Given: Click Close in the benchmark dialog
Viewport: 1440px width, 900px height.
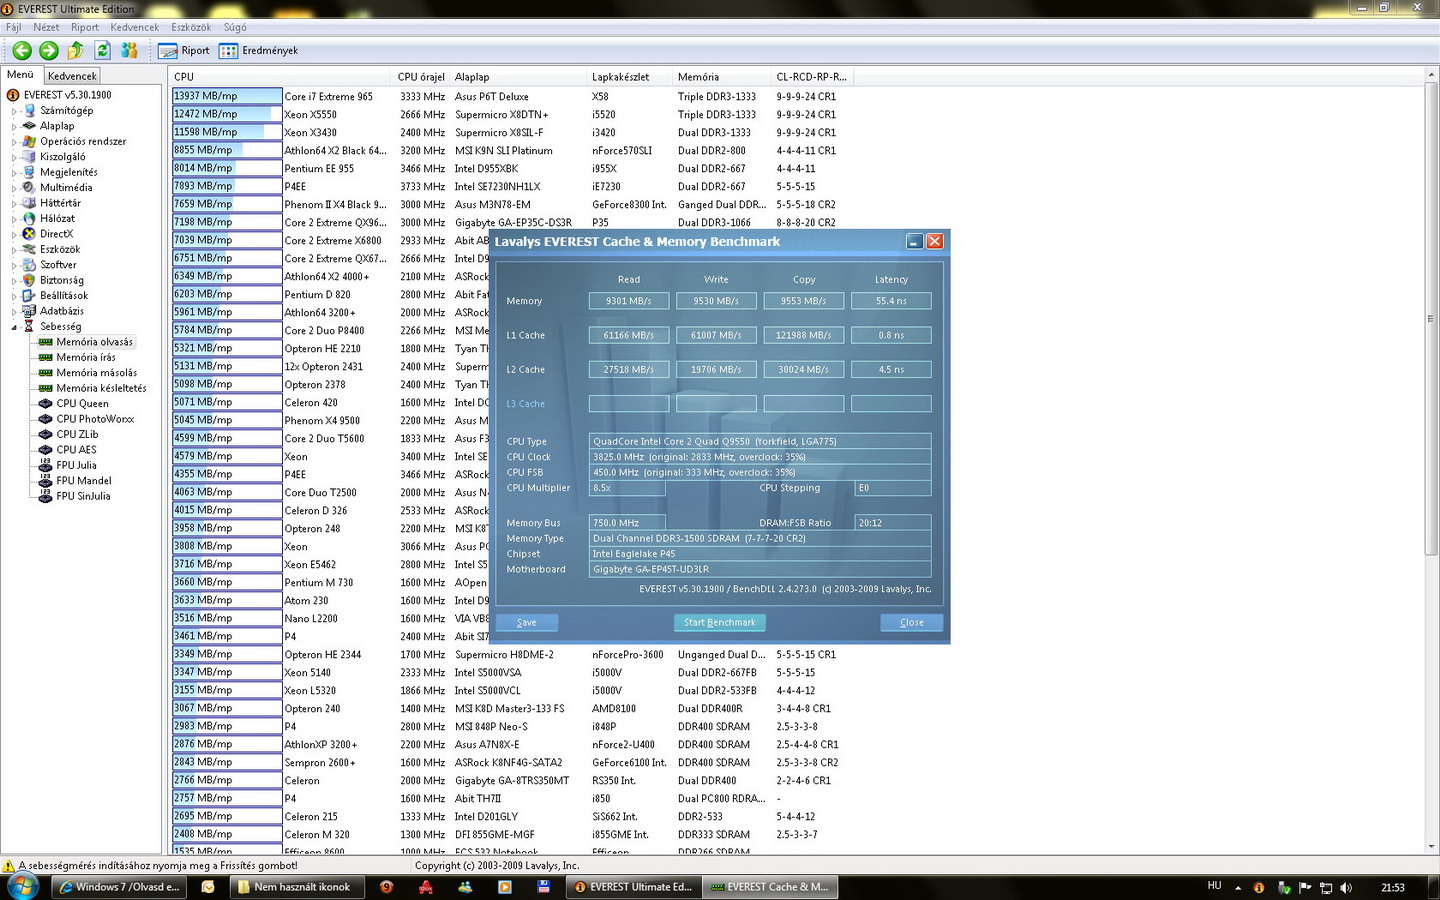Looking at the screenshot, I should point(911,622).
